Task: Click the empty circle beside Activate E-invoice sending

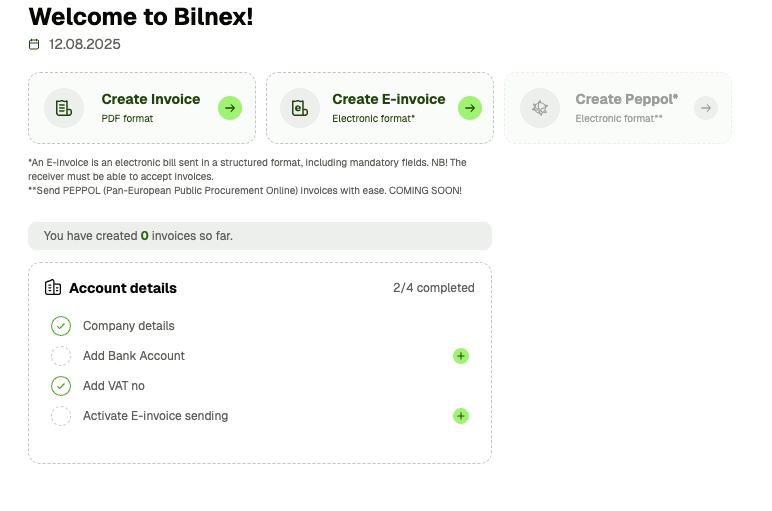Action: (61, 416)
